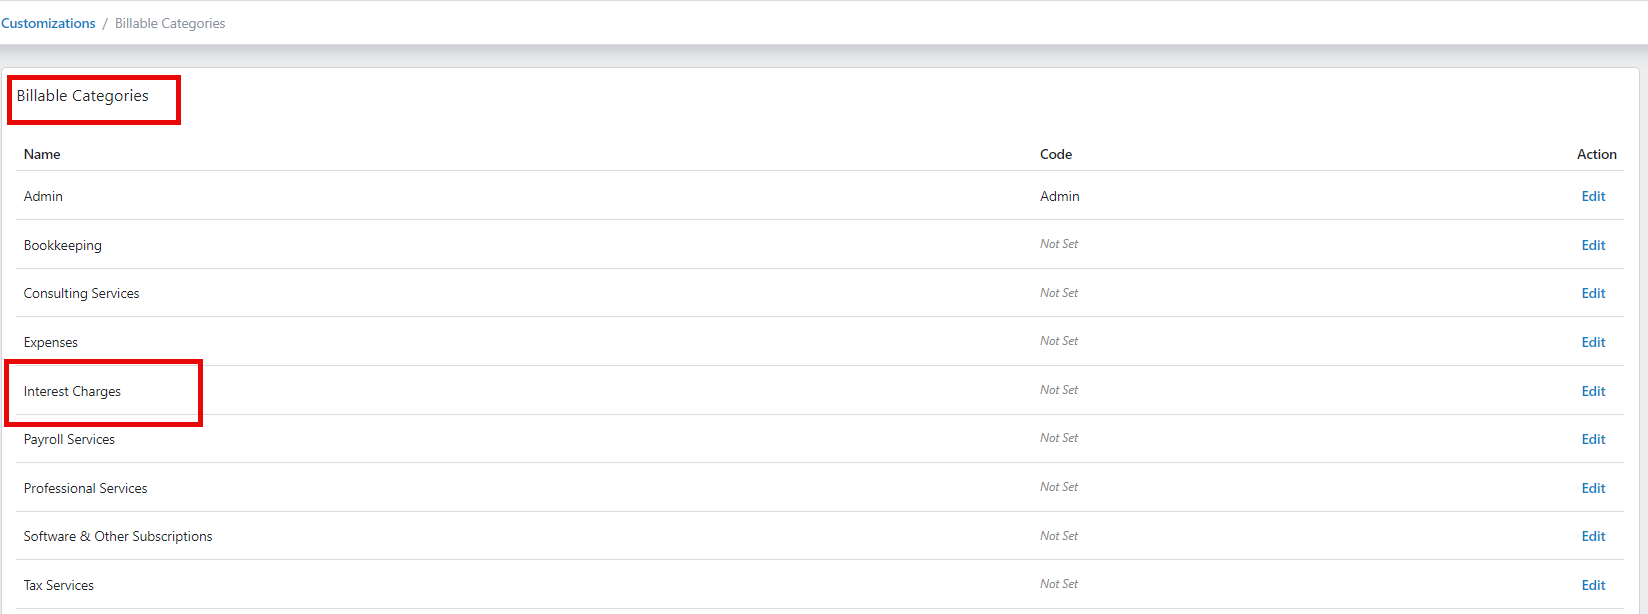1648x614 pixels.
Task: Open Edit for Consulting Services
Action: point(1593,293)
